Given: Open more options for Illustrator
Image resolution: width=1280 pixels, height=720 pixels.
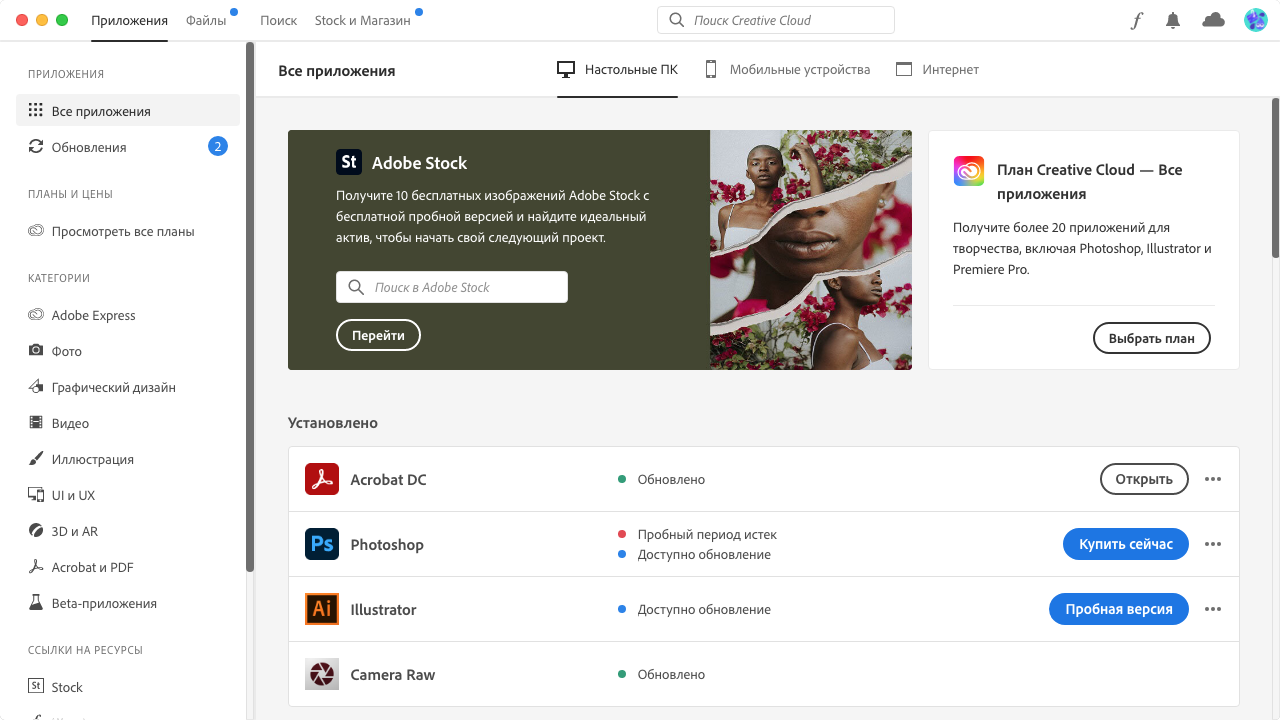Looking at the screenshot, I should tap(1213, 609).
